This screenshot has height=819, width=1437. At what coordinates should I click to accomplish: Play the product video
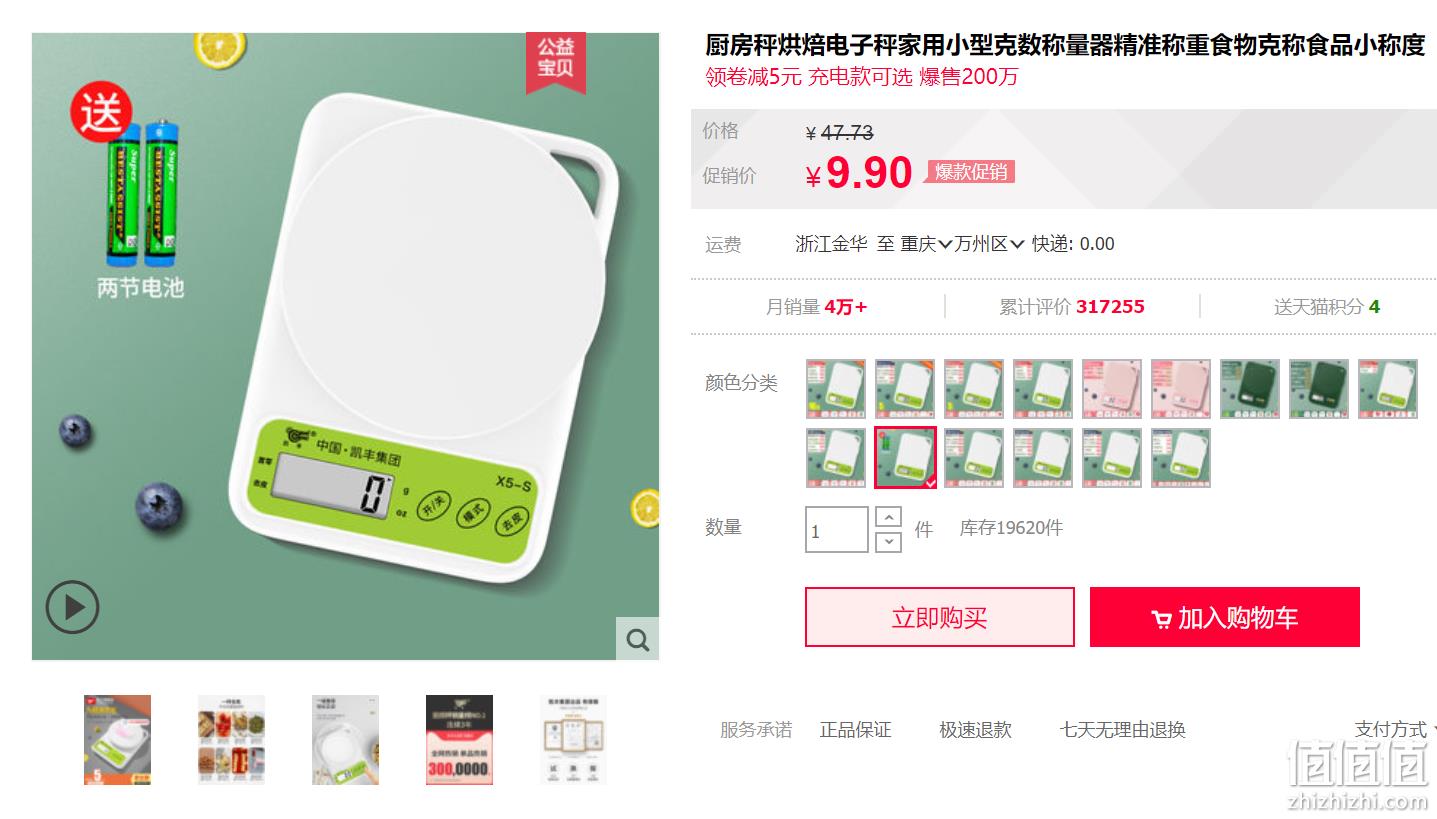click(72, 607)
